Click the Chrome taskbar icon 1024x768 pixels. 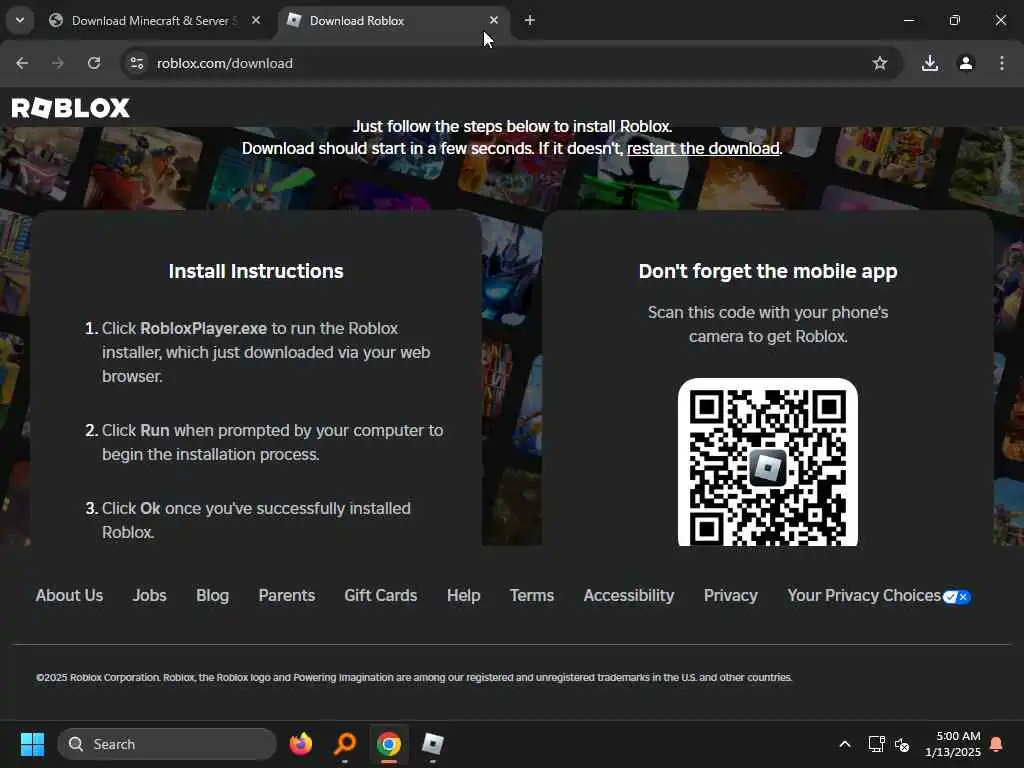tap(389, 744)
